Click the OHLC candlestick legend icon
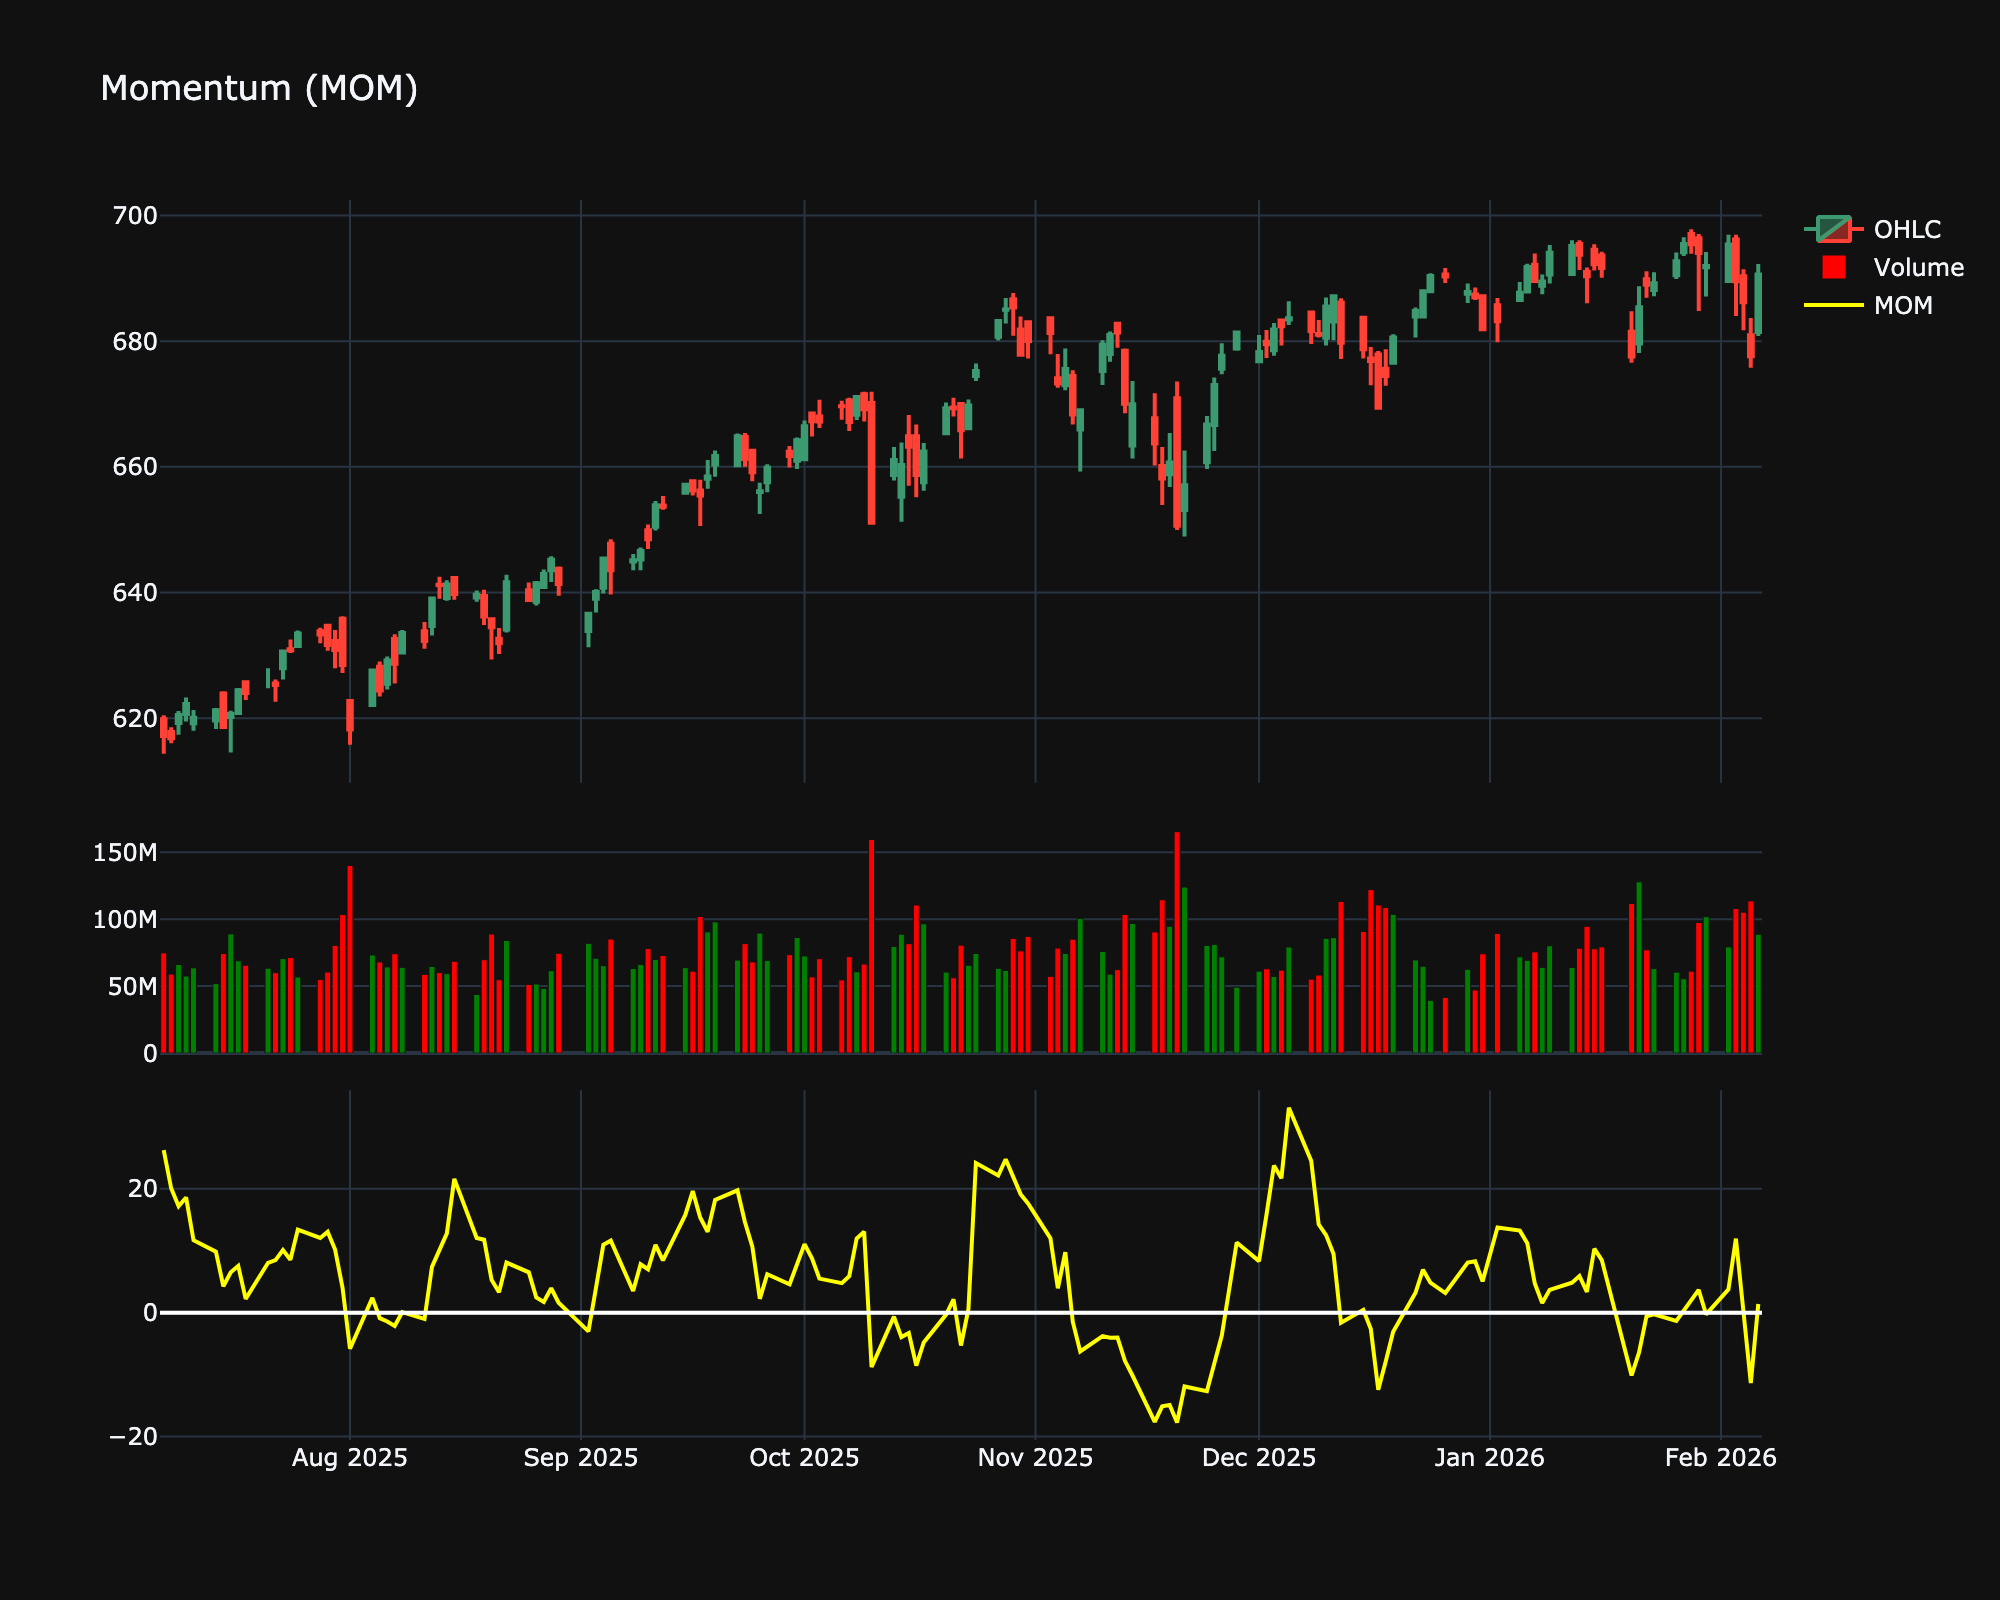 pos(1833,230)
